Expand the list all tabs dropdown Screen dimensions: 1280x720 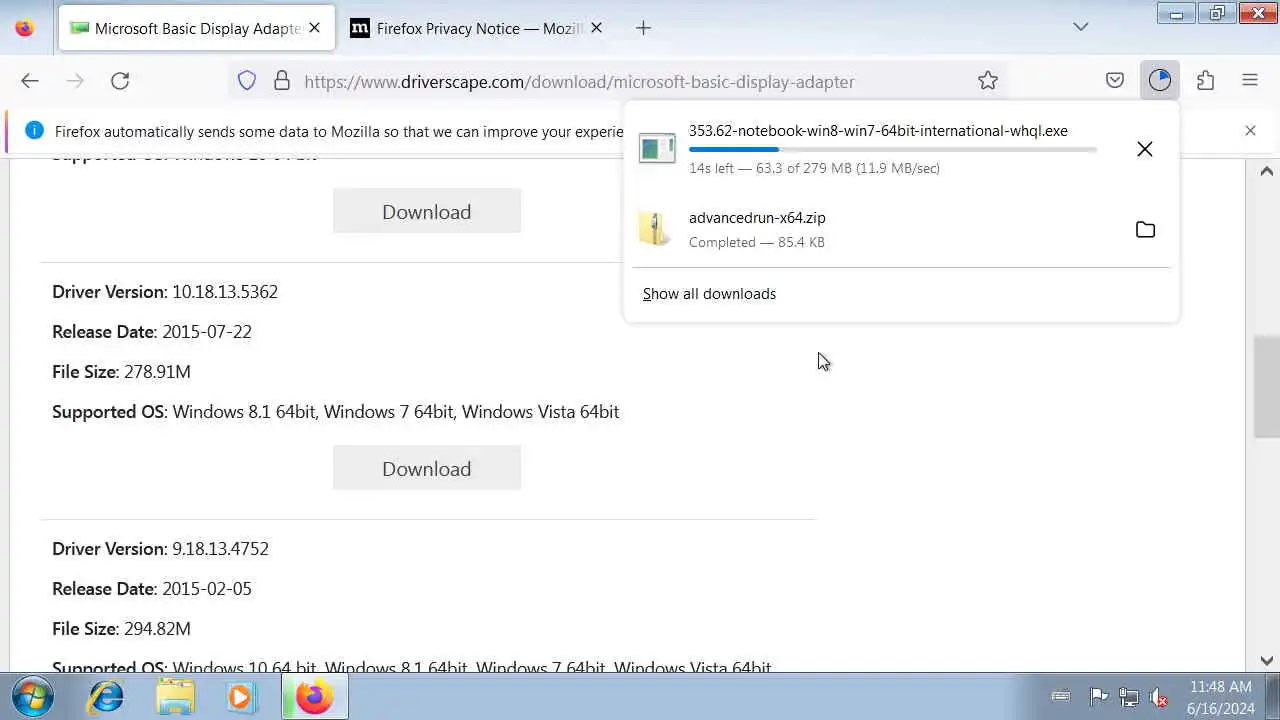click(1081, 28)
